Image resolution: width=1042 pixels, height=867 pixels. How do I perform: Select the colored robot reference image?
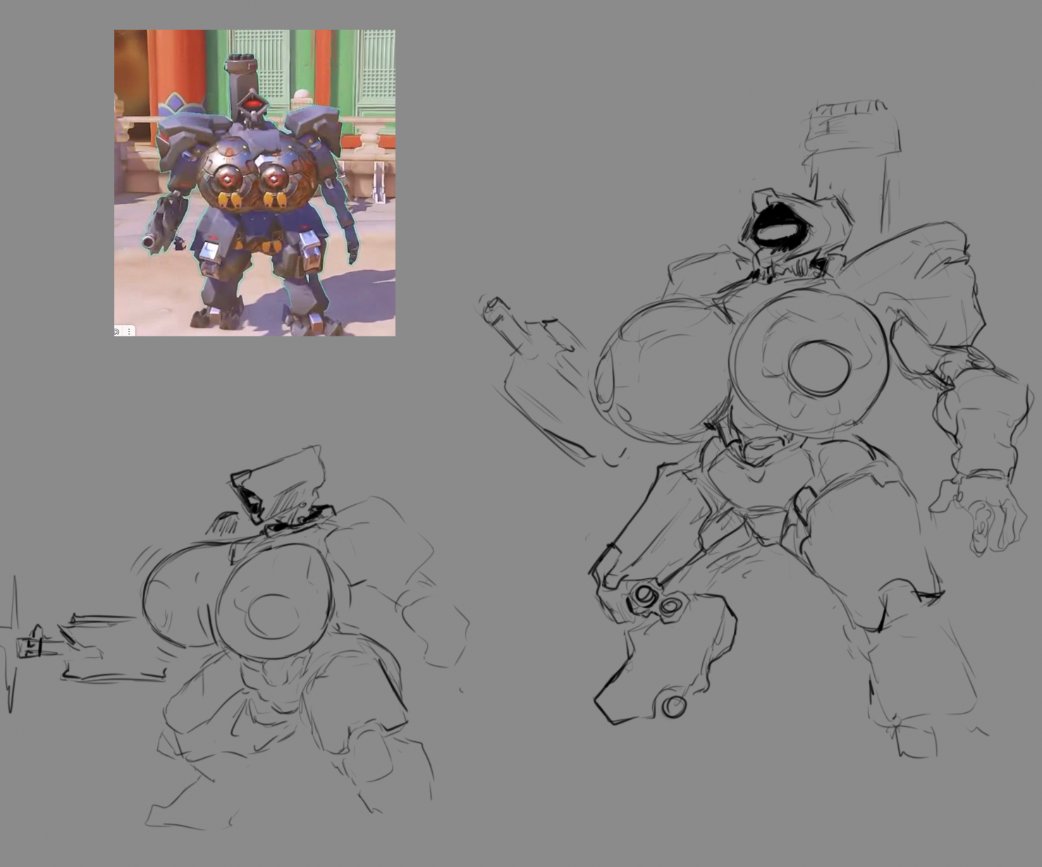[x=255, y=183]
